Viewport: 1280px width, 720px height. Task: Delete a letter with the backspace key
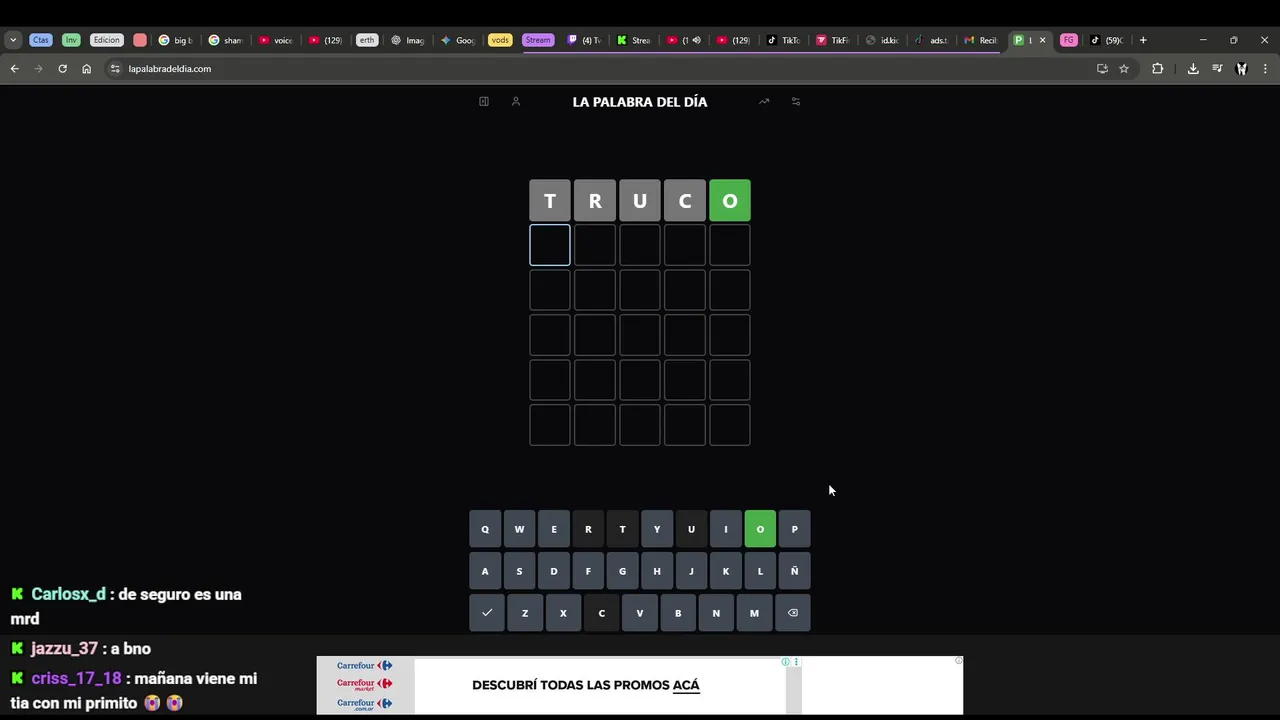pyautogui.click(x=793, y=613)
